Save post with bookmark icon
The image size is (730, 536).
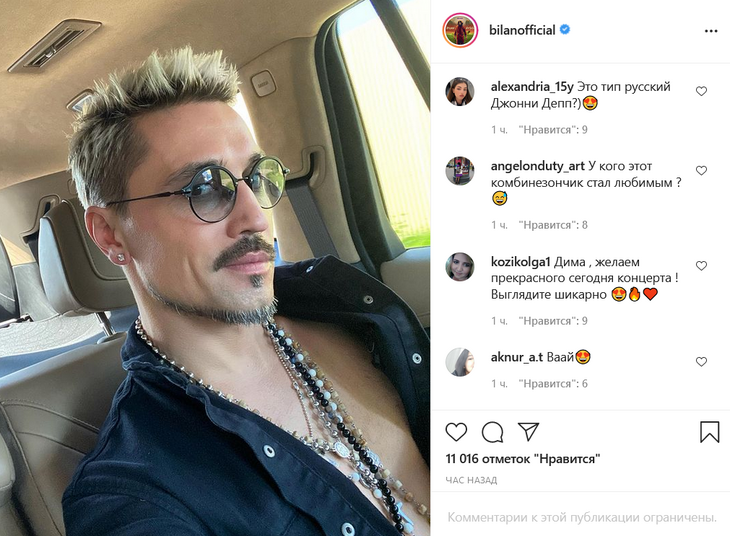point(710,432)
